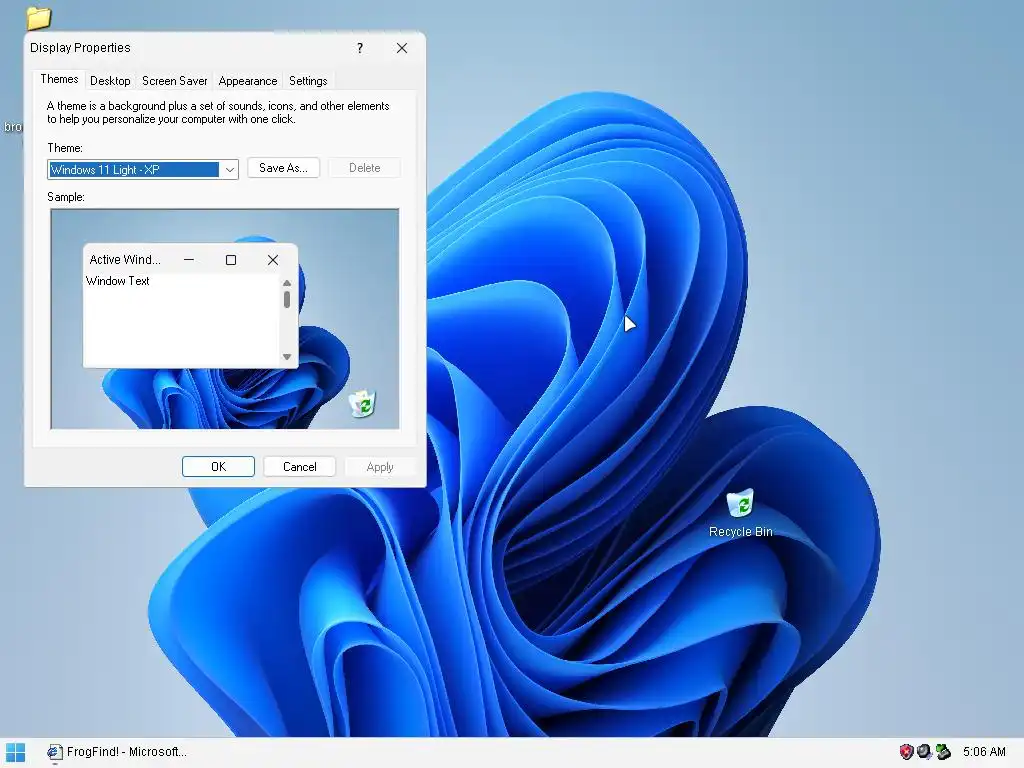This screenshot has width=1024, height=768.
Task: Open the Windows Start button
Action: click(15, 752)
